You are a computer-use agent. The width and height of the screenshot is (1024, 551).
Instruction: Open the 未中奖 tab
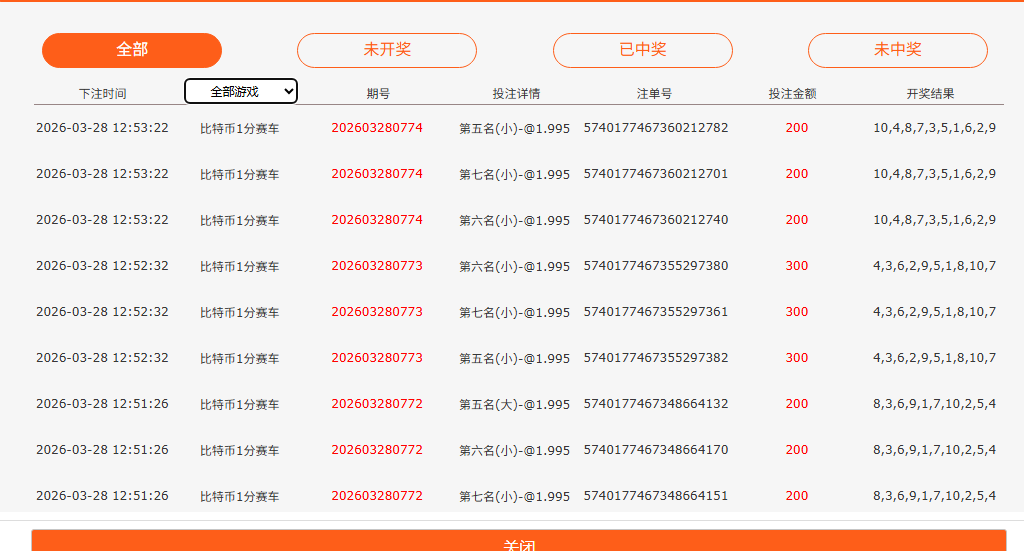pyautogui.click(x=897, y=50)
